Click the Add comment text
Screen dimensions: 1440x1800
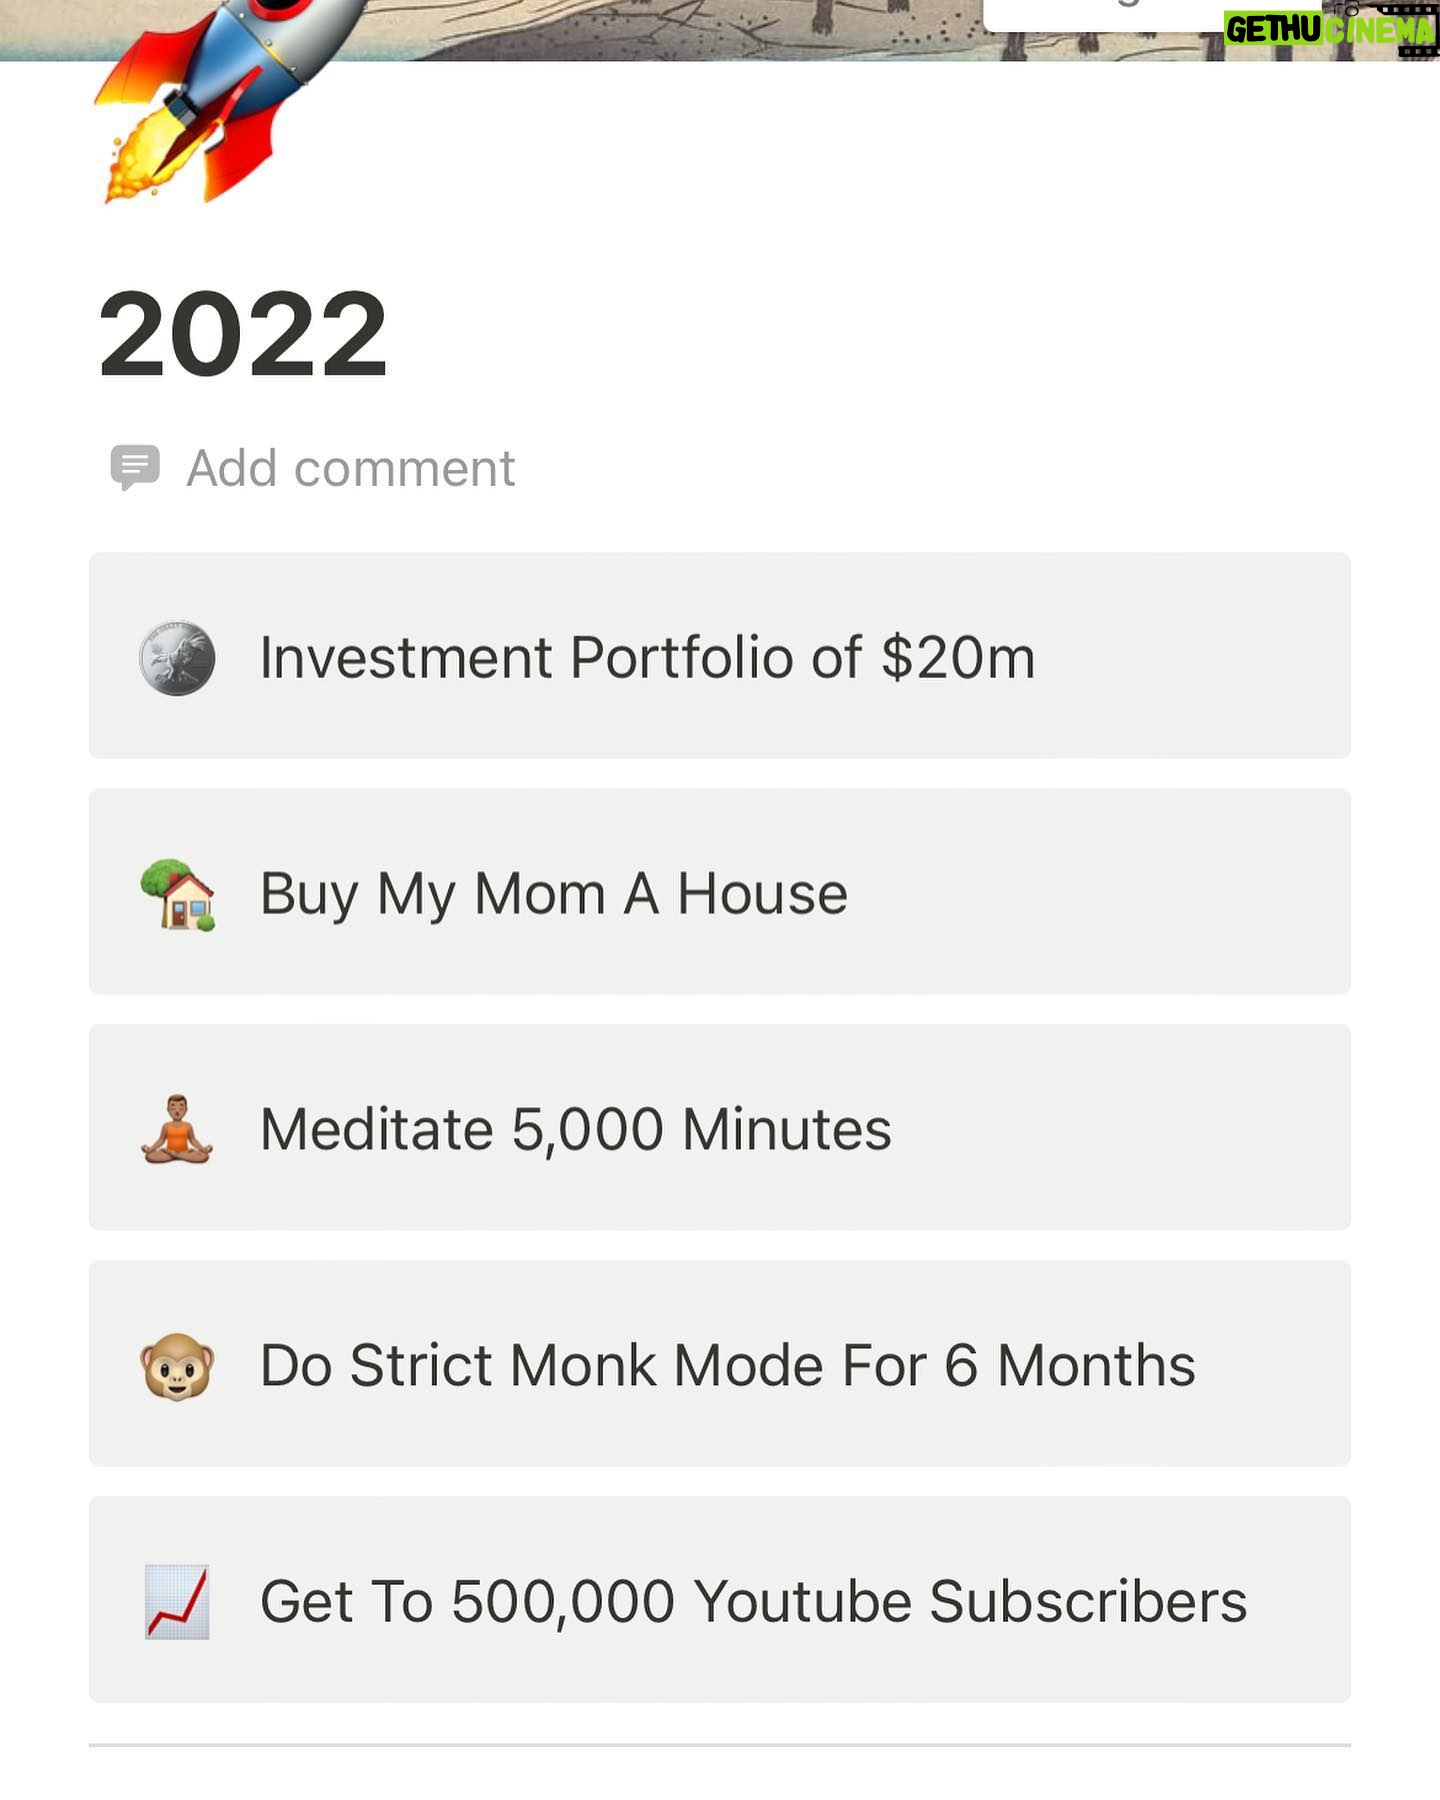(x=350, y=468)
